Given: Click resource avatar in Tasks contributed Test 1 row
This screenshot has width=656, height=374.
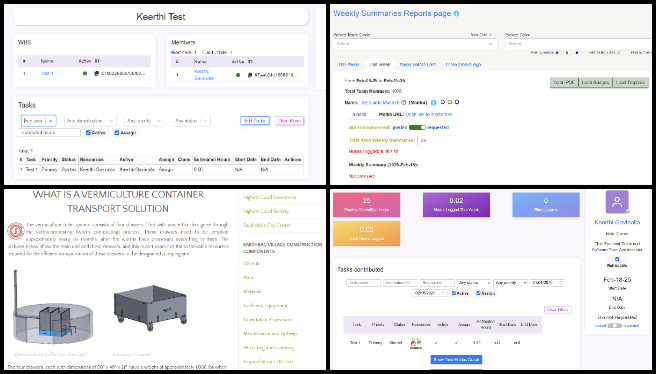Looking at the screenshot, I should pos(415,343).
